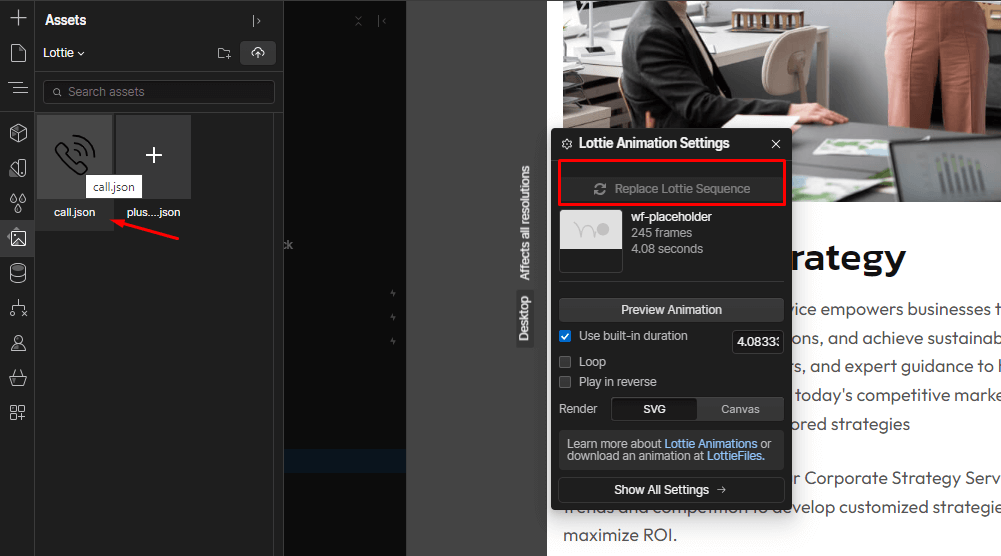The width and height of the screenshot is (1001, 556).
Task: Collapse the Assets panel with arrow icon
Action: (x=257, y=21)
